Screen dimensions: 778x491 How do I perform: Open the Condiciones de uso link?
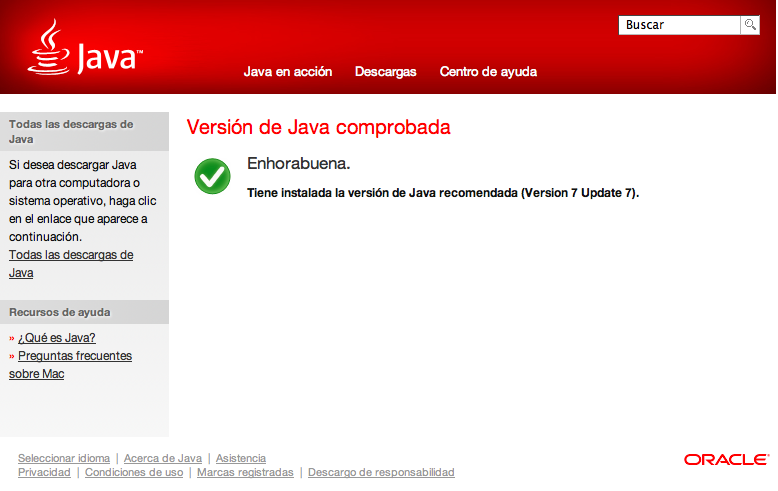coord(134,472)
